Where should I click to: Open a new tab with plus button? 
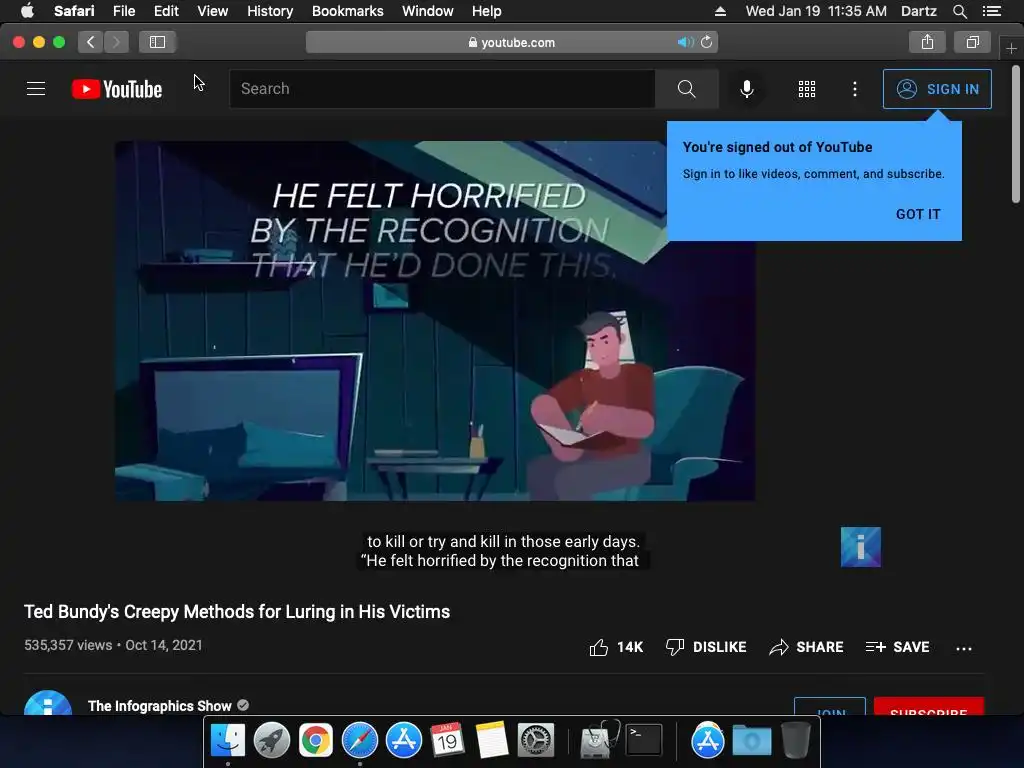(1011, 48)
